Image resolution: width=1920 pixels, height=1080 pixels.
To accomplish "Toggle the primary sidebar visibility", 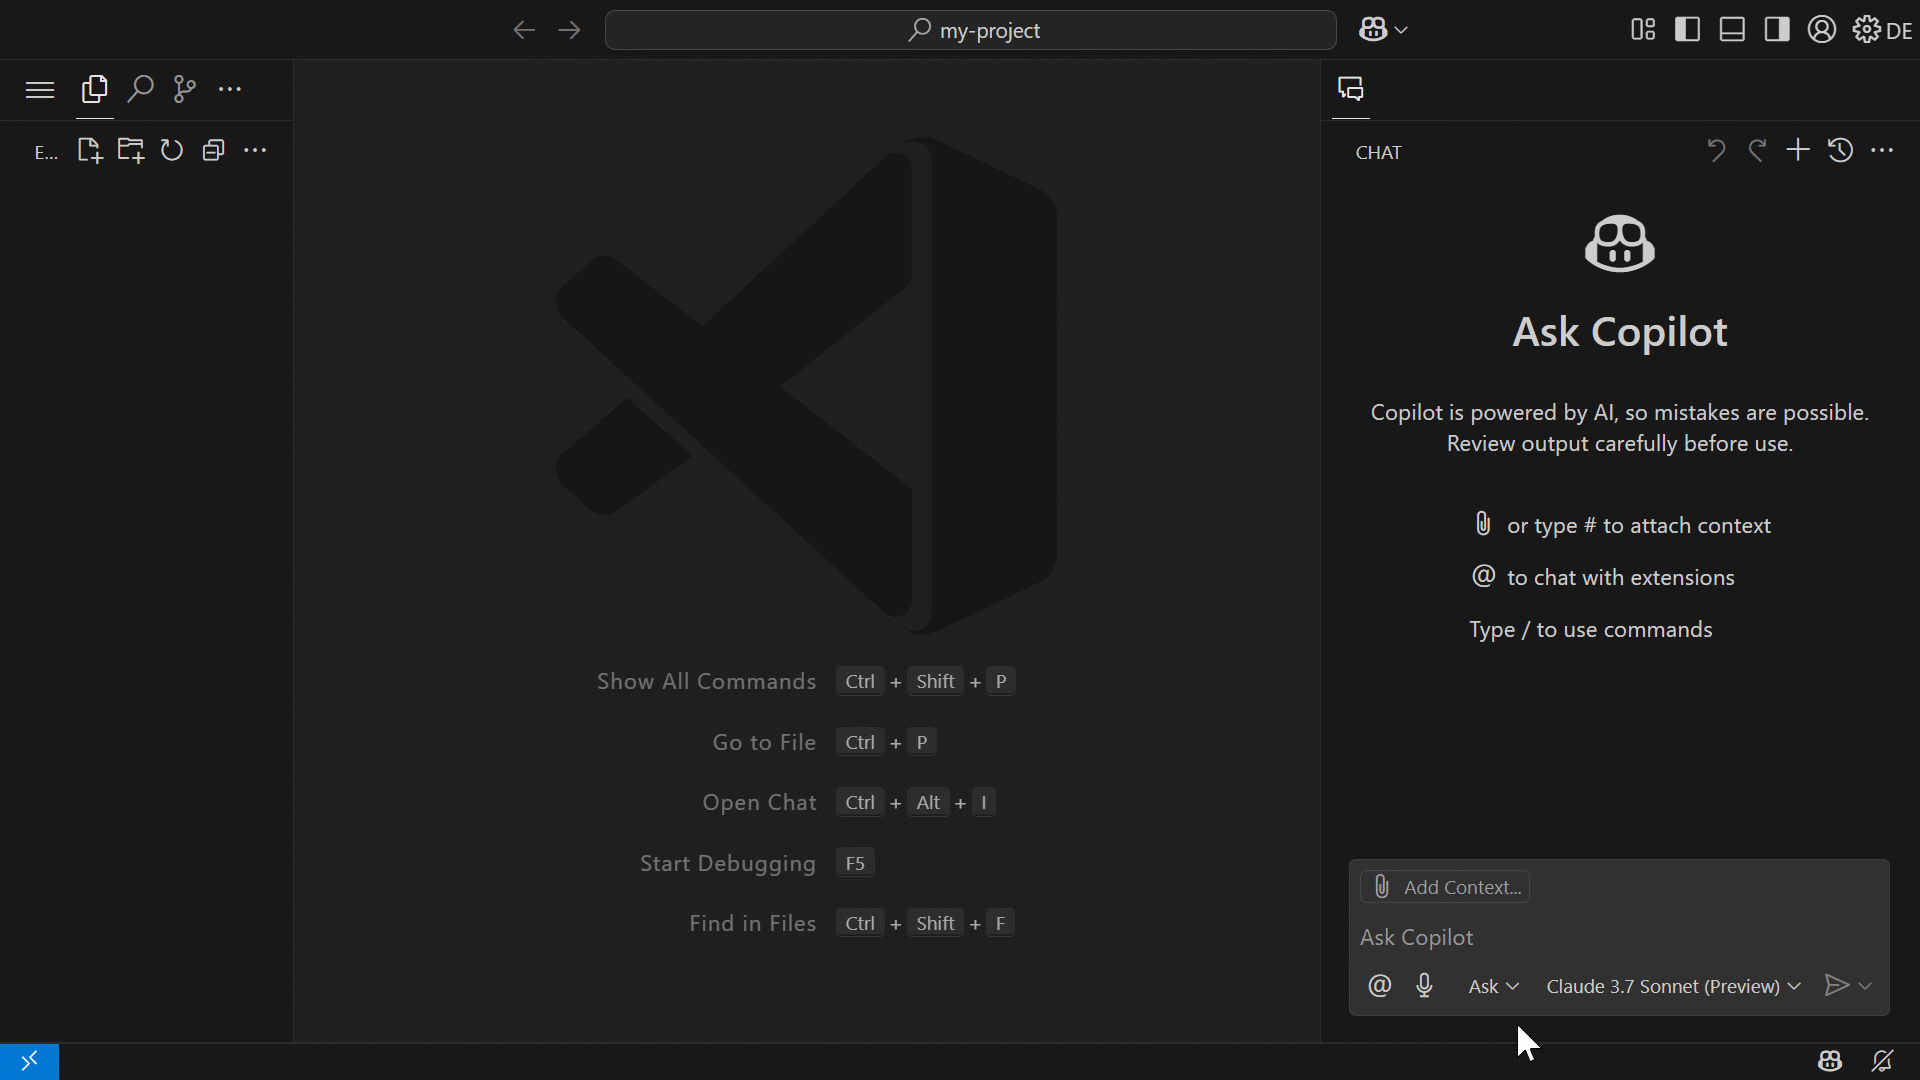I will [x=1687, y=30].
